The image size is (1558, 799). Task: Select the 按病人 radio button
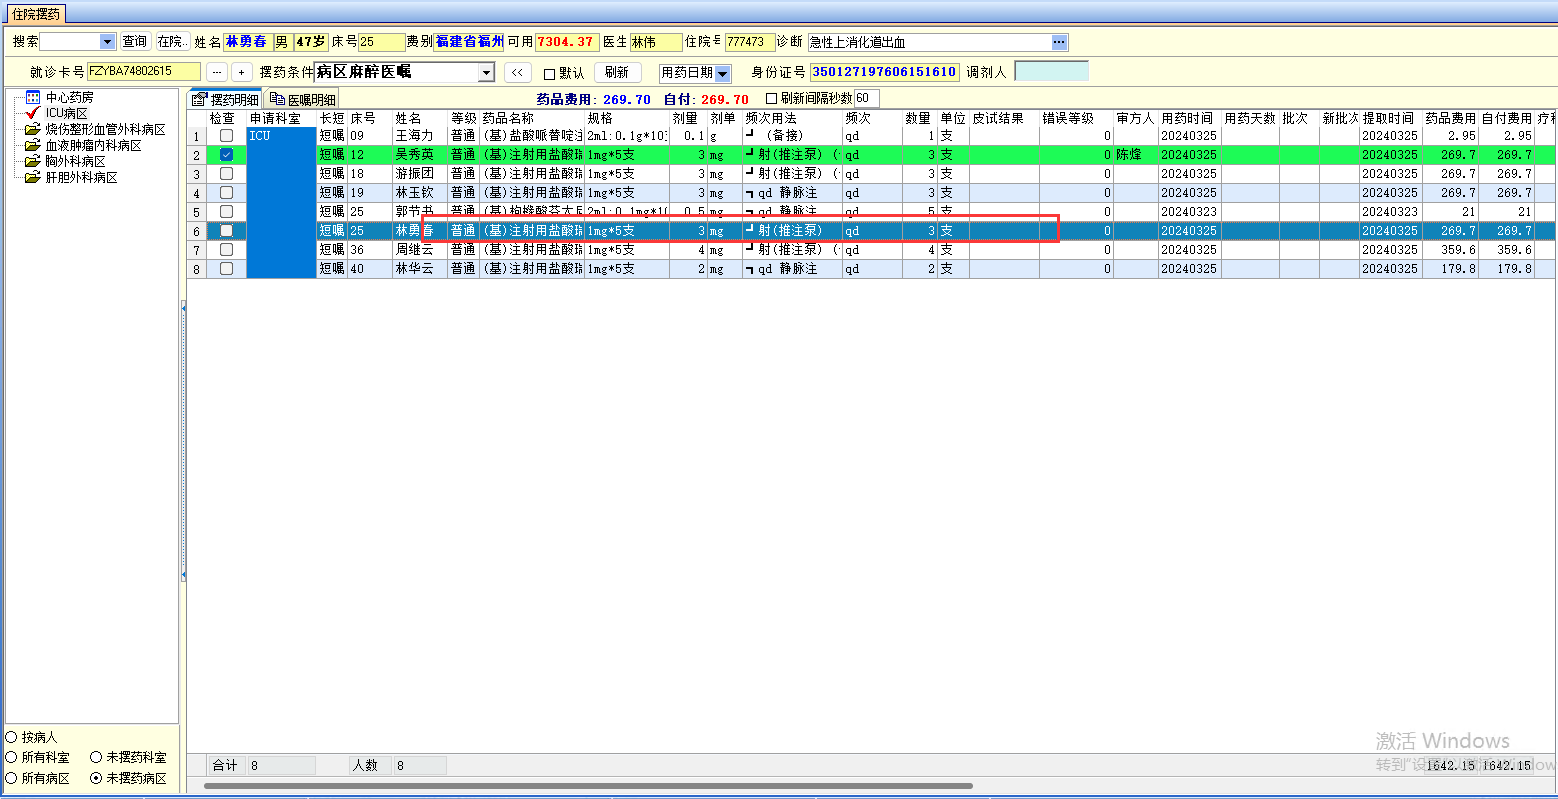11,737
